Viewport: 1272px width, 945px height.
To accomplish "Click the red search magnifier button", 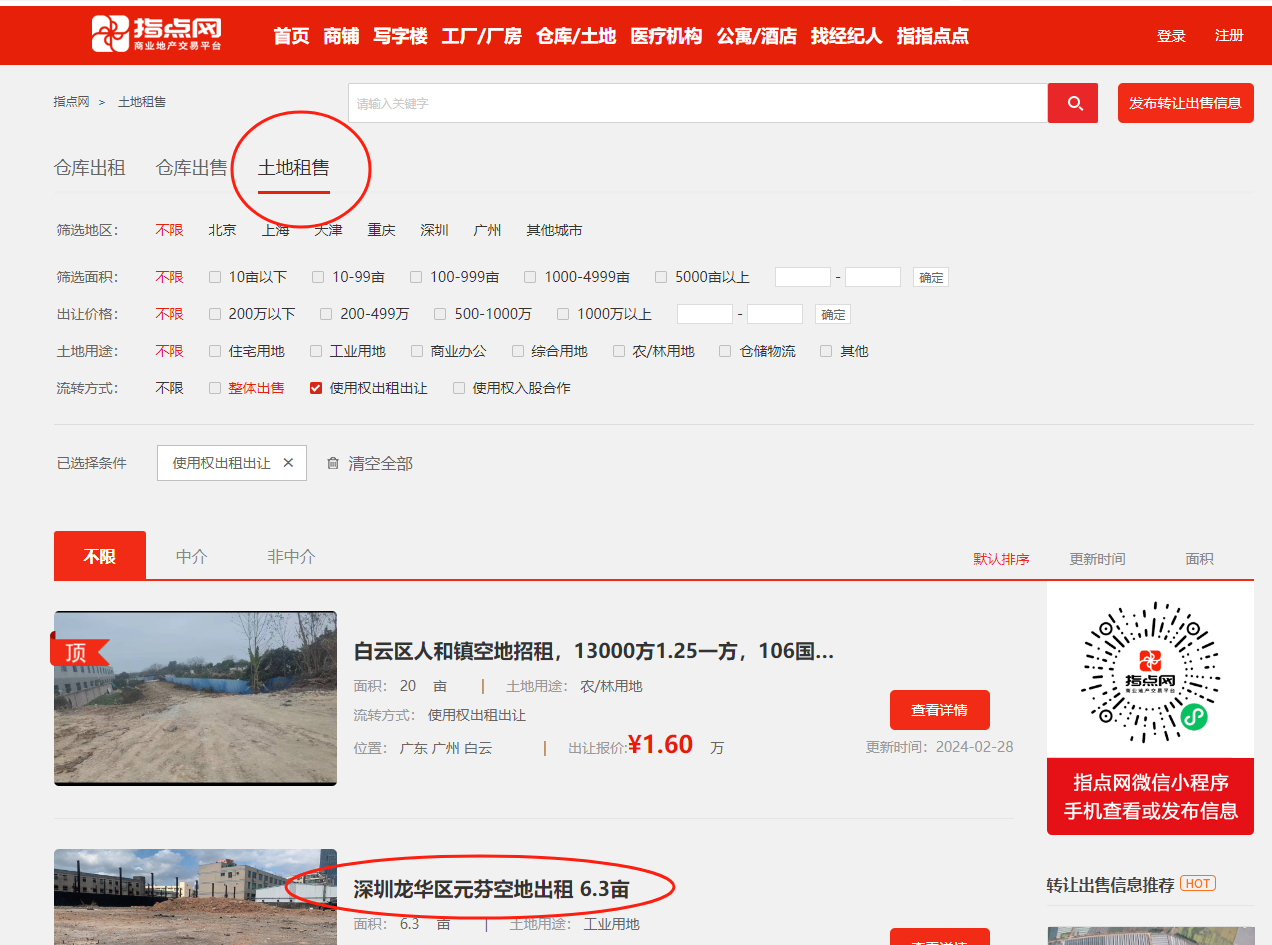I will coord(1075,103).
